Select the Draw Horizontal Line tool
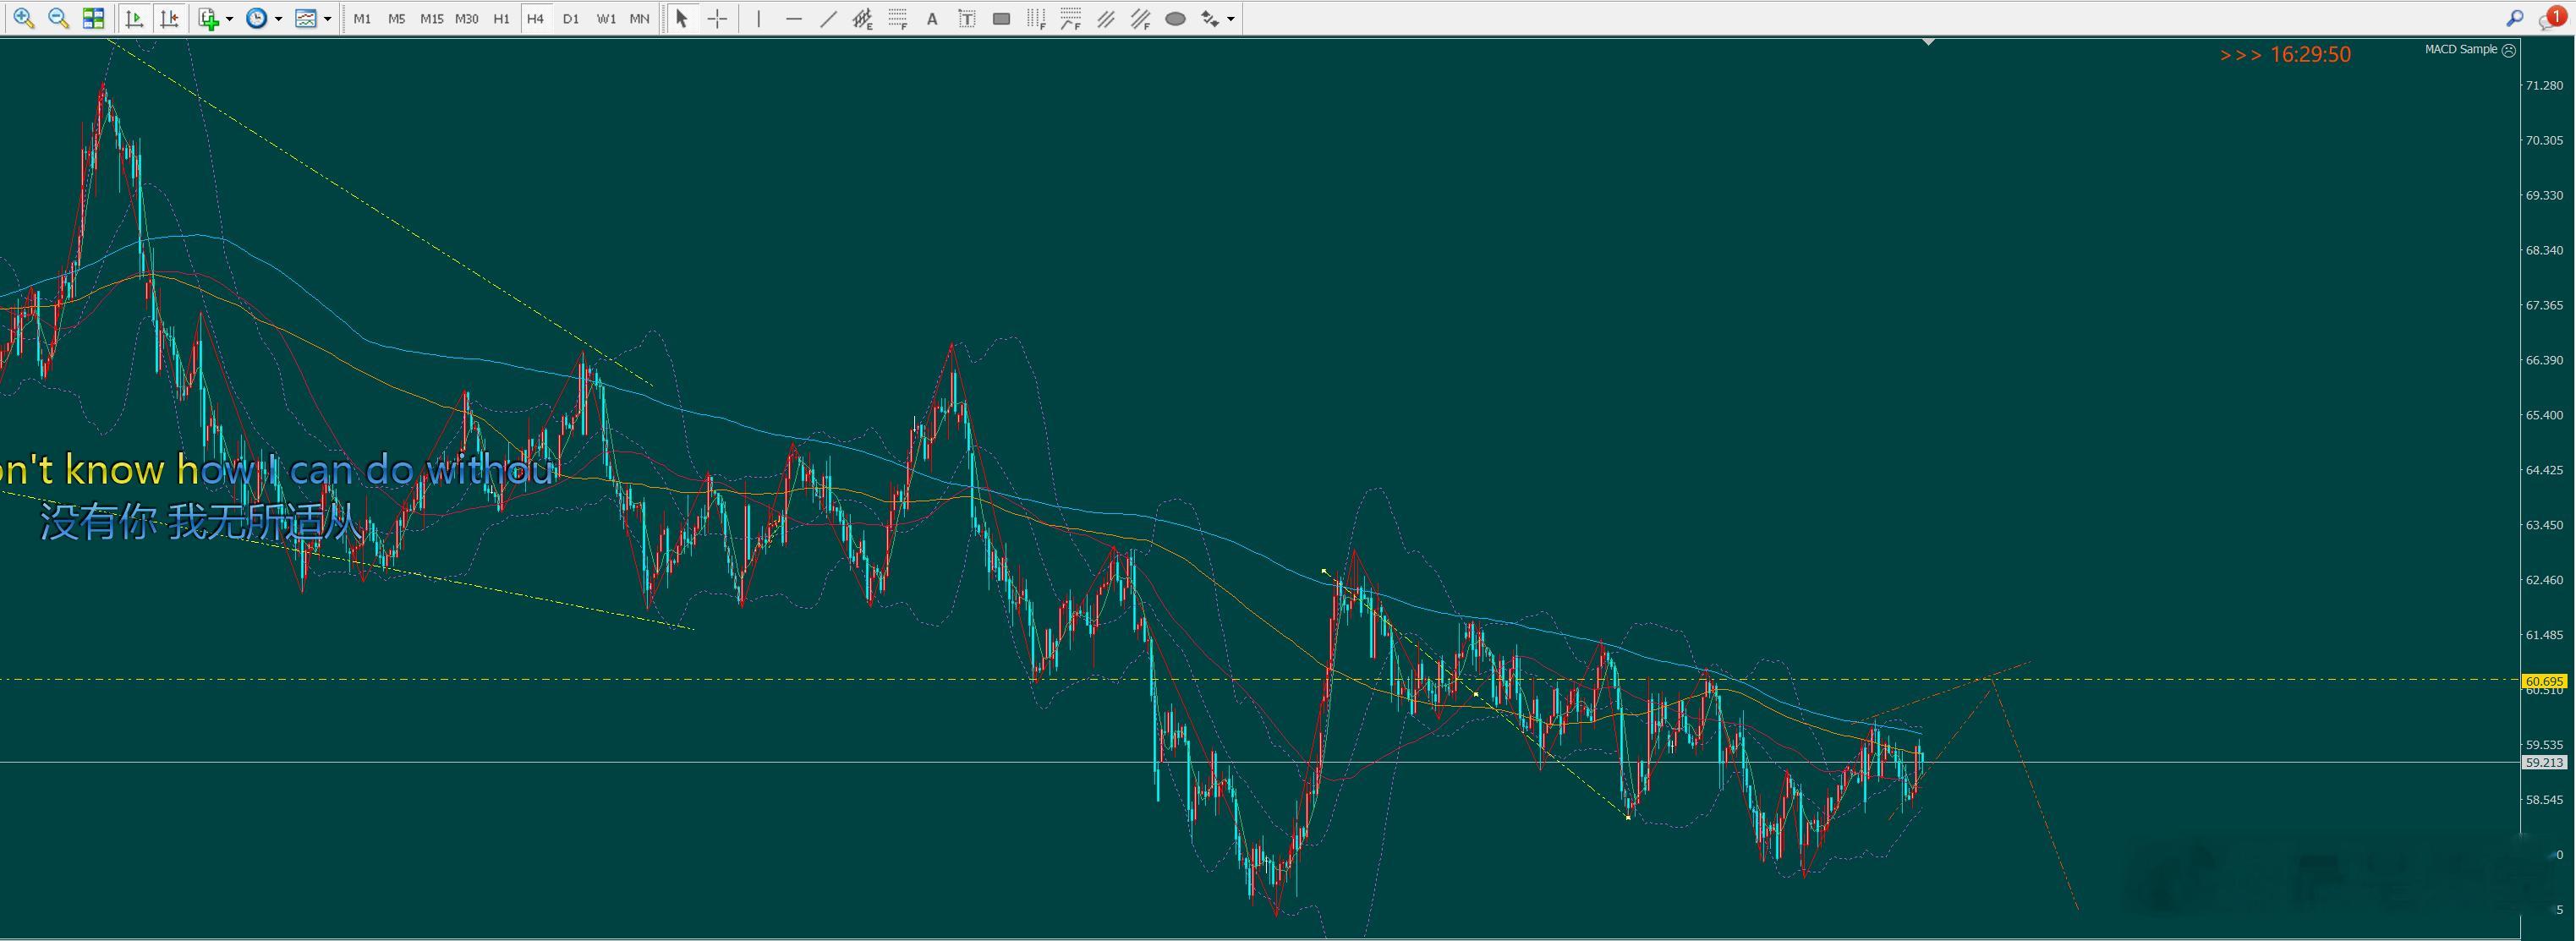The height and width of the screenshot is (941, 2576). coord(793,18)
